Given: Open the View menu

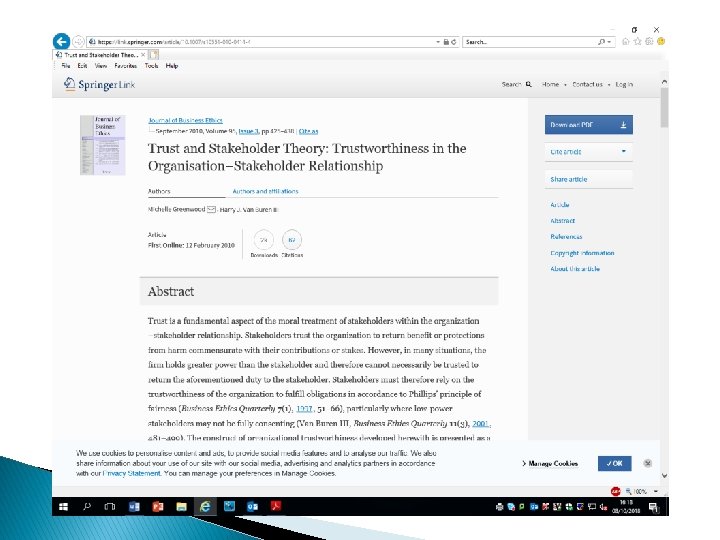Looking at the screenshot, I should [101, 66].
